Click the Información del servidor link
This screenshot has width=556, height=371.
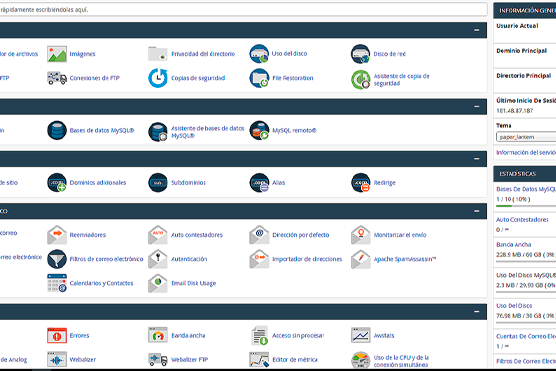526,153
